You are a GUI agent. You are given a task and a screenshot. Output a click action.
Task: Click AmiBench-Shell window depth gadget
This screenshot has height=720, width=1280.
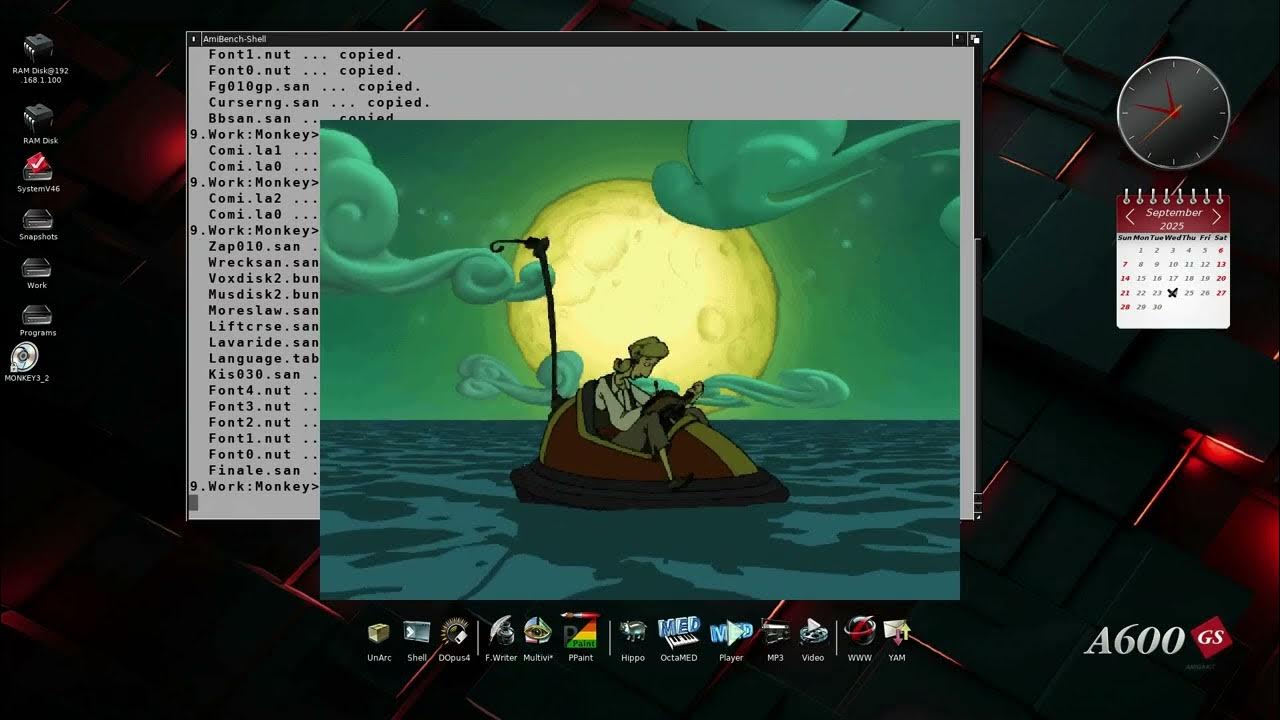(974, 39)
